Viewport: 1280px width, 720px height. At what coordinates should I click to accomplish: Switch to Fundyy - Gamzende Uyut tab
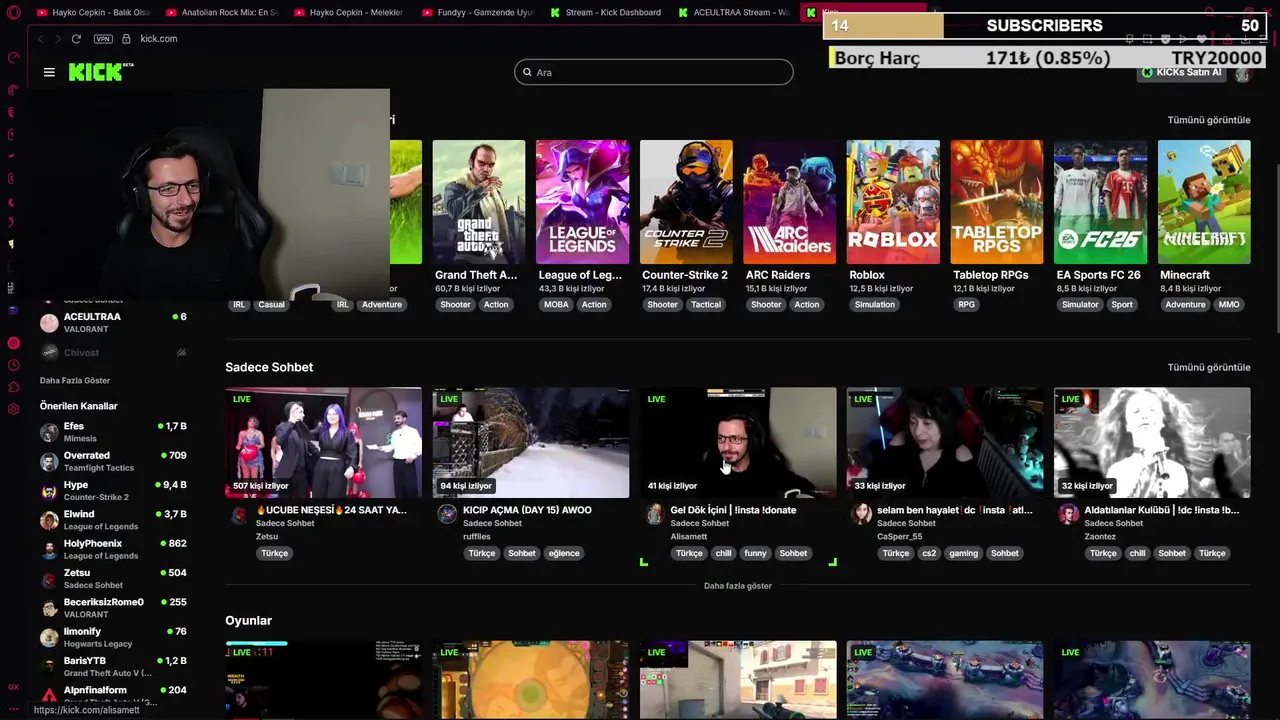pyautogui.click(x=477, y=12)
